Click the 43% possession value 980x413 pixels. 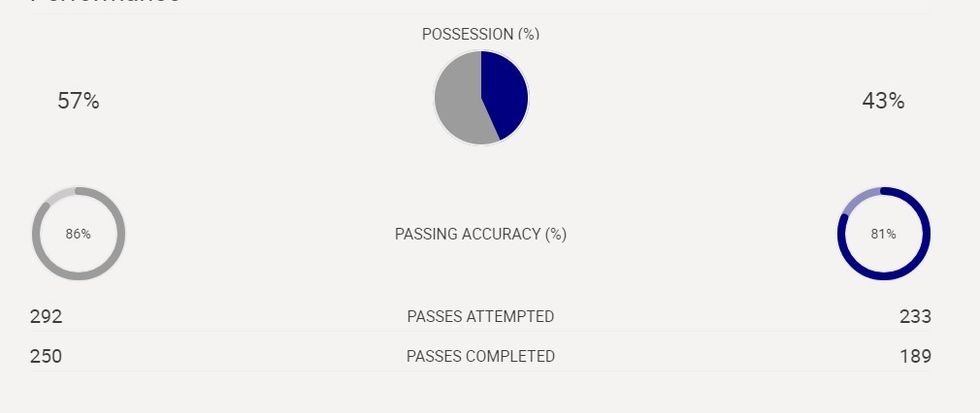point(883,101)
